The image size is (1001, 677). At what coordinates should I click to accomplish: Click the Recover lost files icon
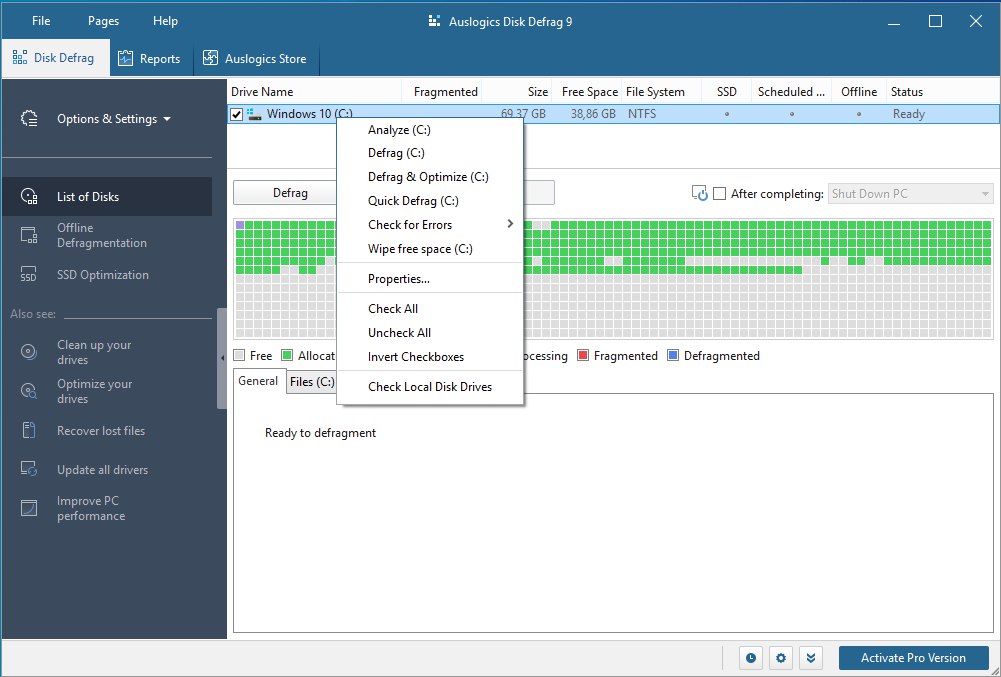point(29,430)
